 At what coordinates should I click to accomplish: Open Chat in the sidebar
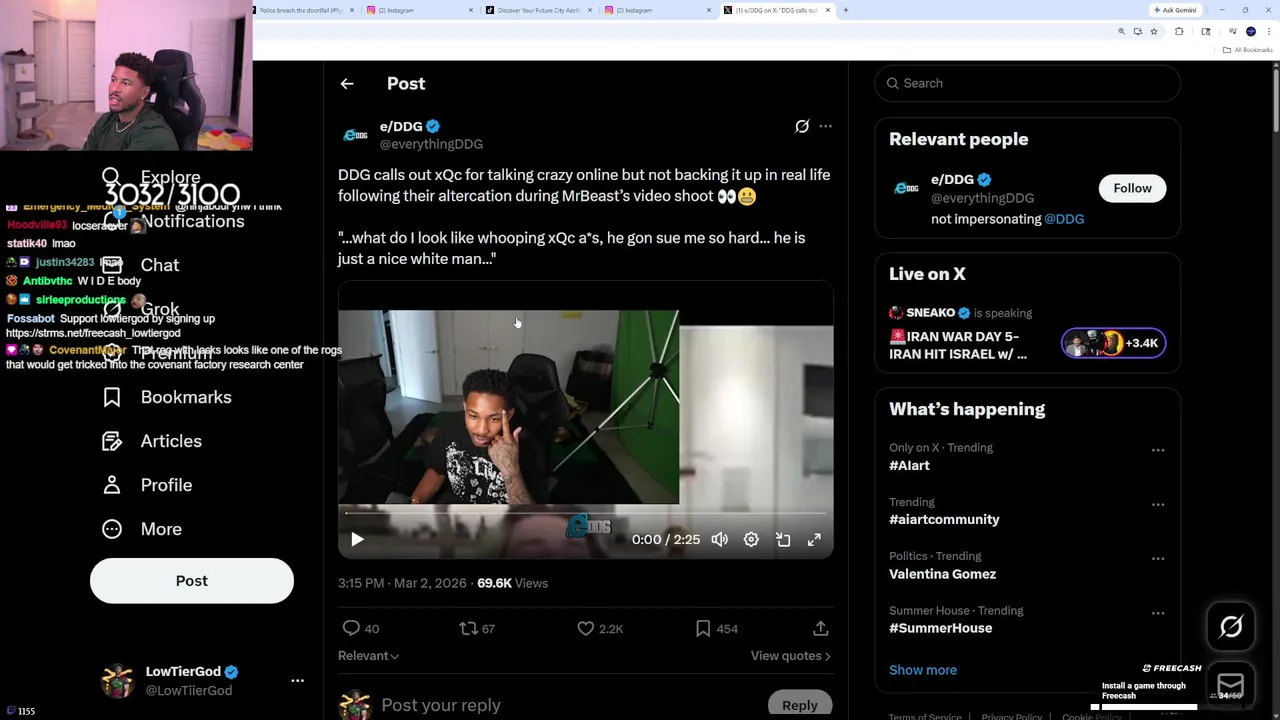click(x=141, y=265)
